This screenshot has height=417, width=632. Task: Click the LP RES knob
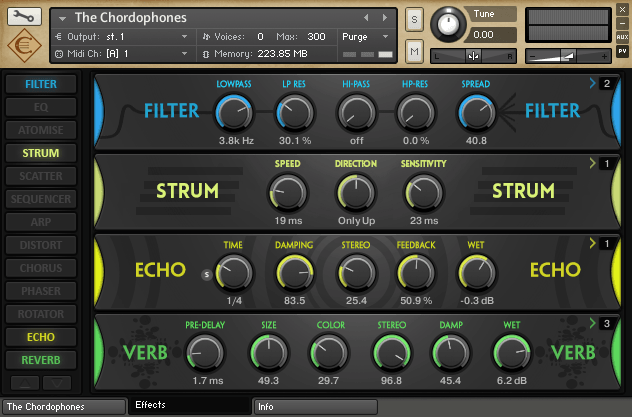pyautogui.click(x=295, y=113)
